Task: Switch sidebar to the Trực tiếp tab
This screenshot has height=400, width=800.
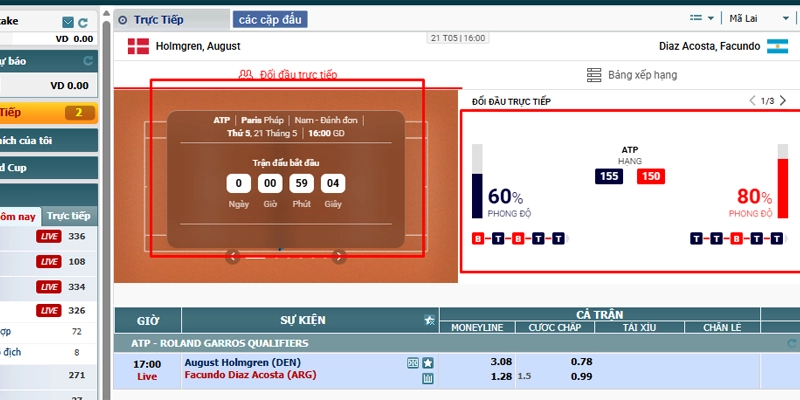Action: click(x=68, y=216)
